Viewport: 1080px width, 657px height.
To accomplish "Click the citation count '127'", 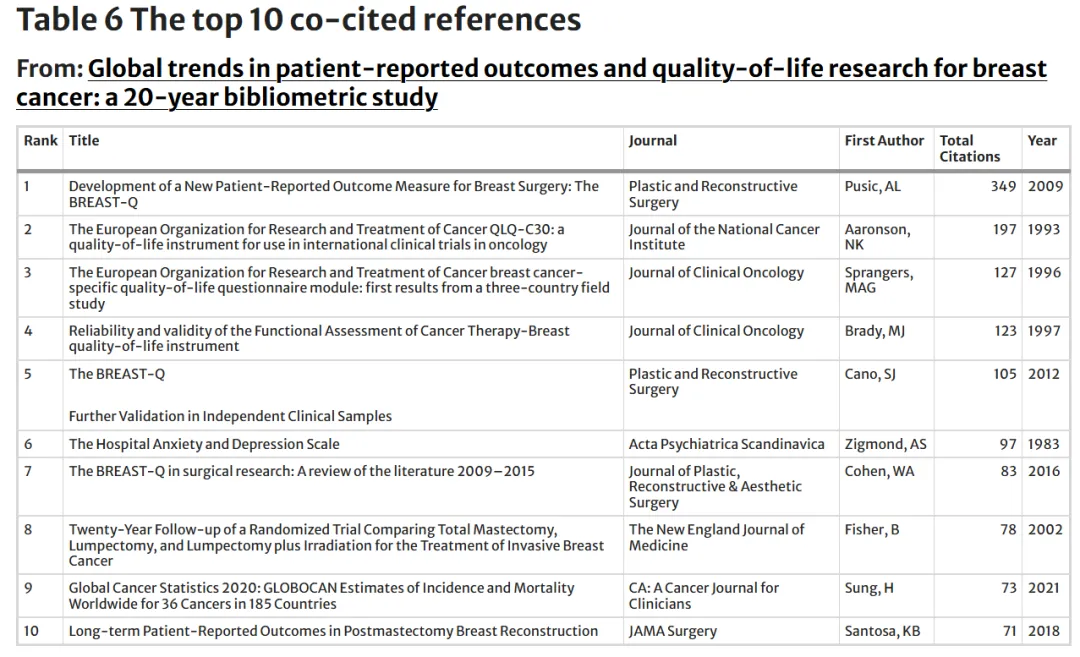I will coord(1005,273).
